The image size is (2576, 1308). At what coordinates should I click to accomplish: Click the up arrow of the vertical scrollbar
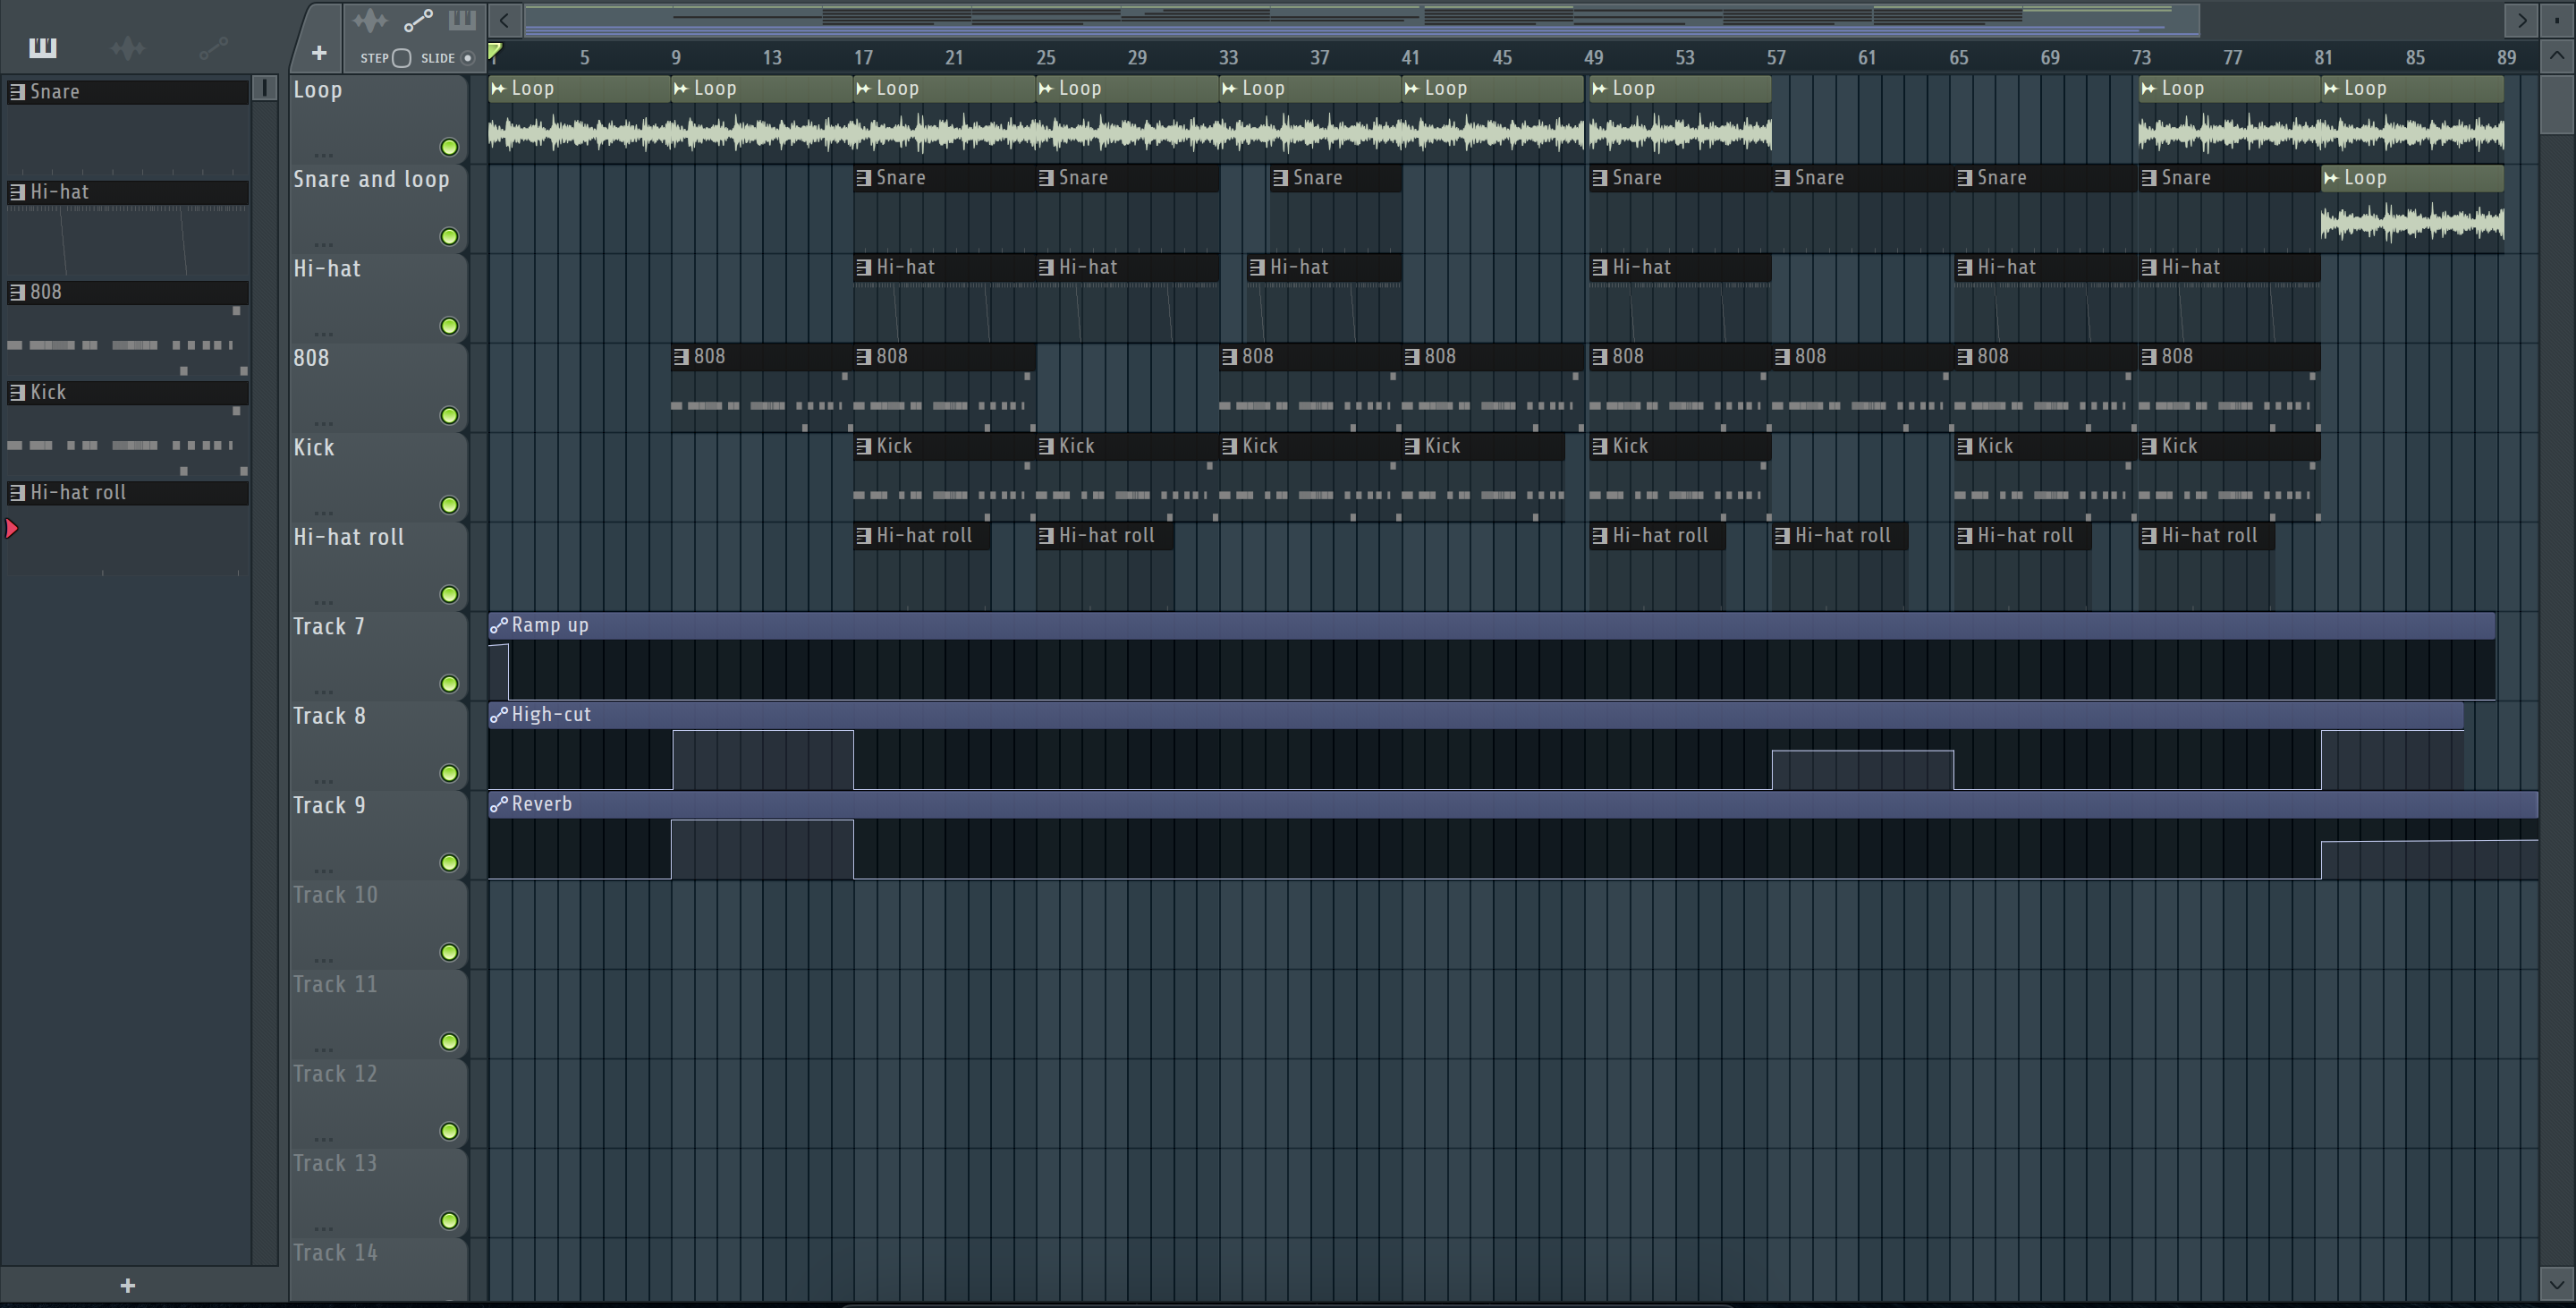point(2557,56)
